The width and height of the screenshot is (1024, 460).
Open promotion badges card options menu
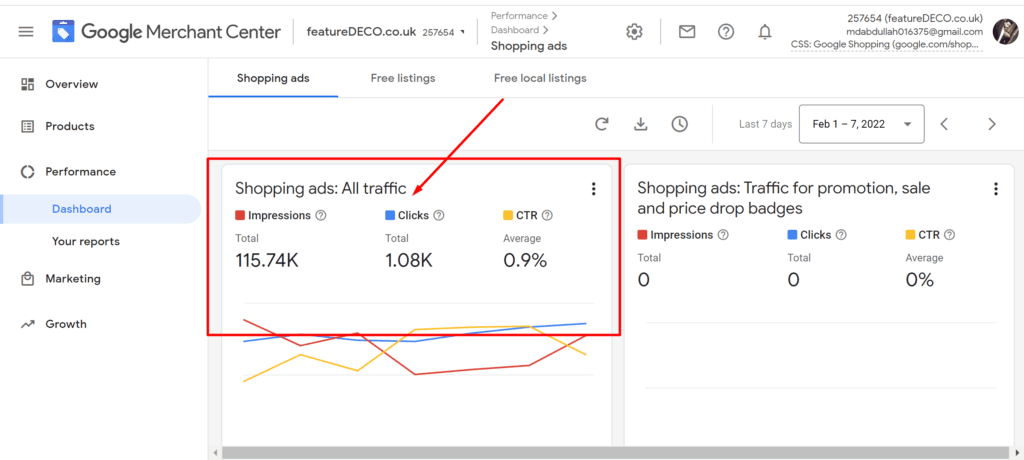tap(995, 189)
